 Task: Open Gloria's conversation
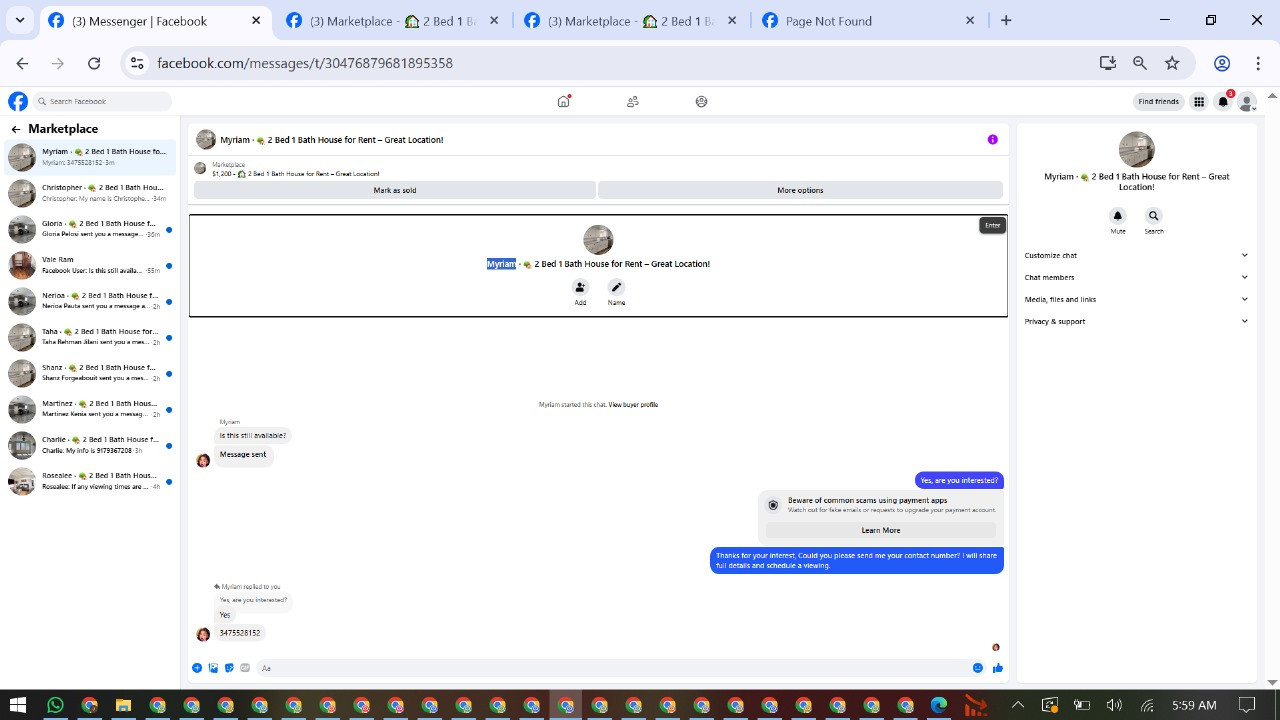pyautogui.click(x=90, y=229)
